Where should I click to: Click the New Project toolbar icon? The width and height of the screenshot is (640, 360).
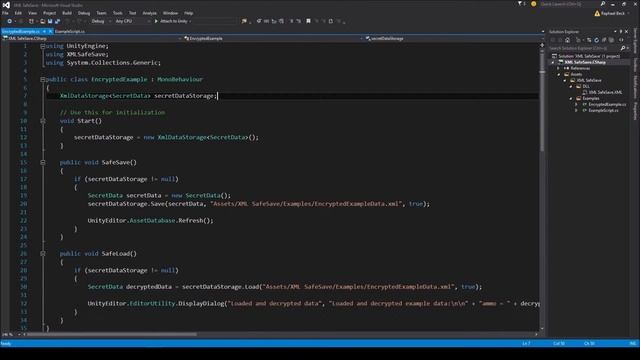coord(31,21)
